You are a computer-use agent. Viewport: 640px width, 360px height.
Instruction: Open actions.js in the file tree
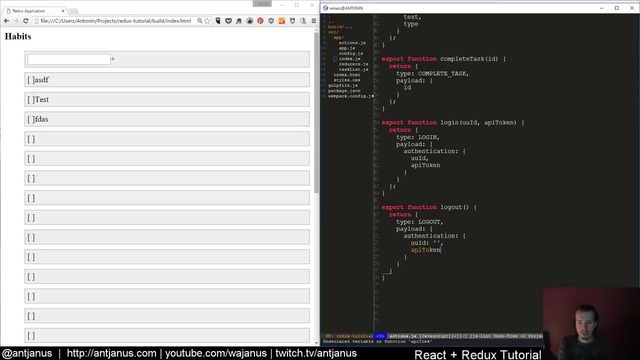(x=352, y=43)
